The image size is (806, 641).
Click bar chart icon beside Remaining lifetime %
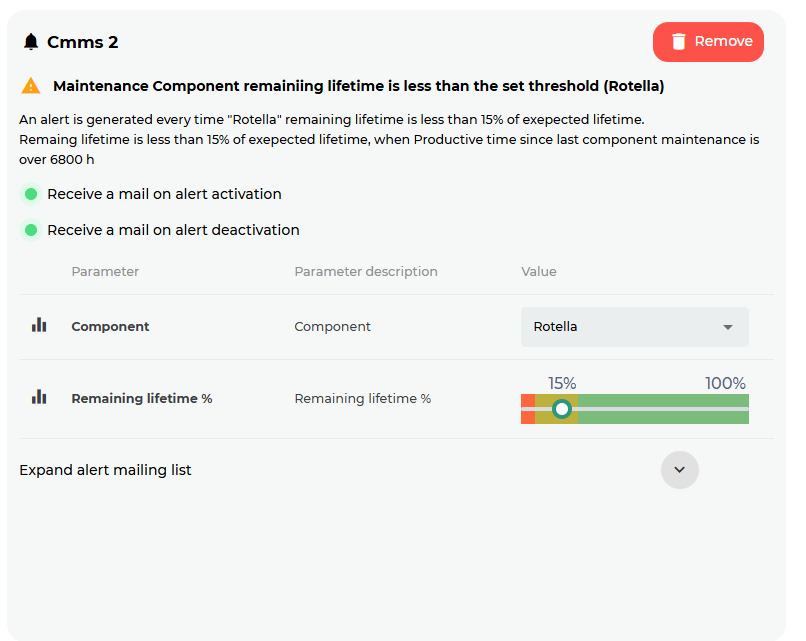39,397
